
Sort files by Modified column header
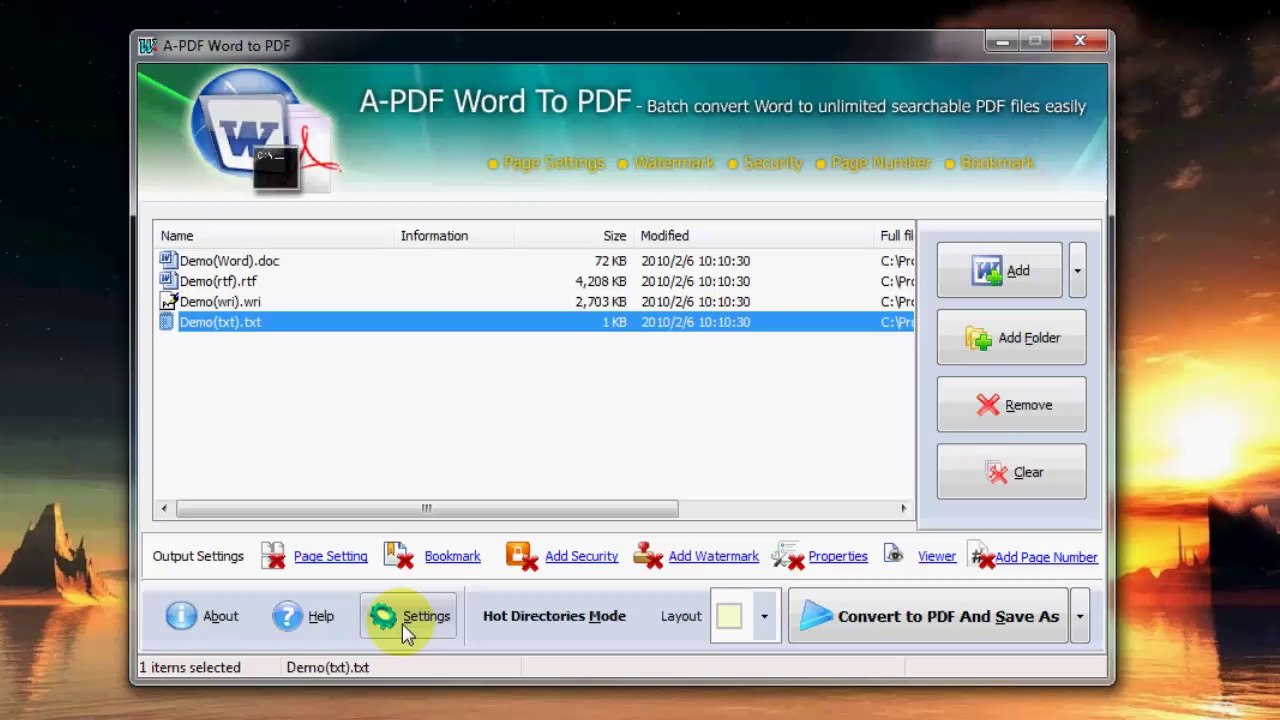754,236
